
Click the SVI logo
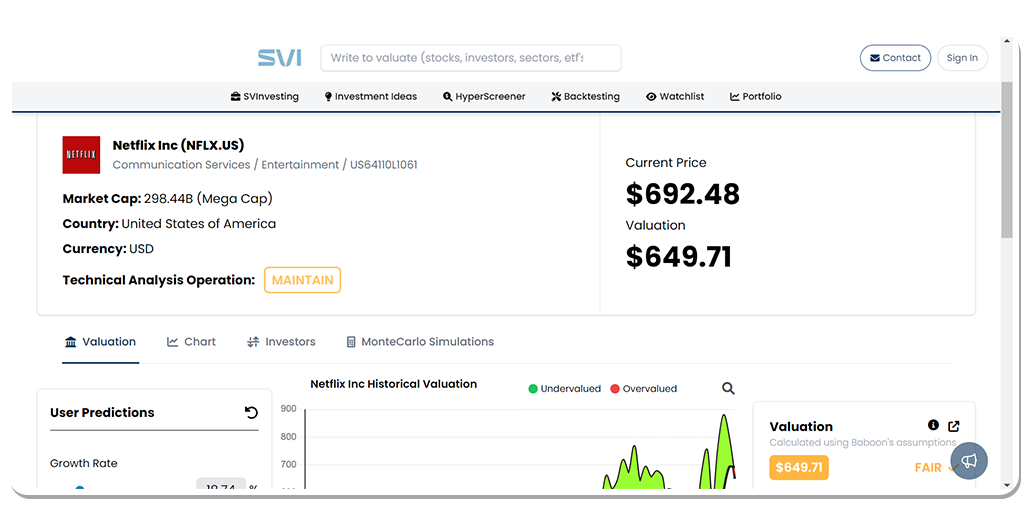(x=280, y=58)
